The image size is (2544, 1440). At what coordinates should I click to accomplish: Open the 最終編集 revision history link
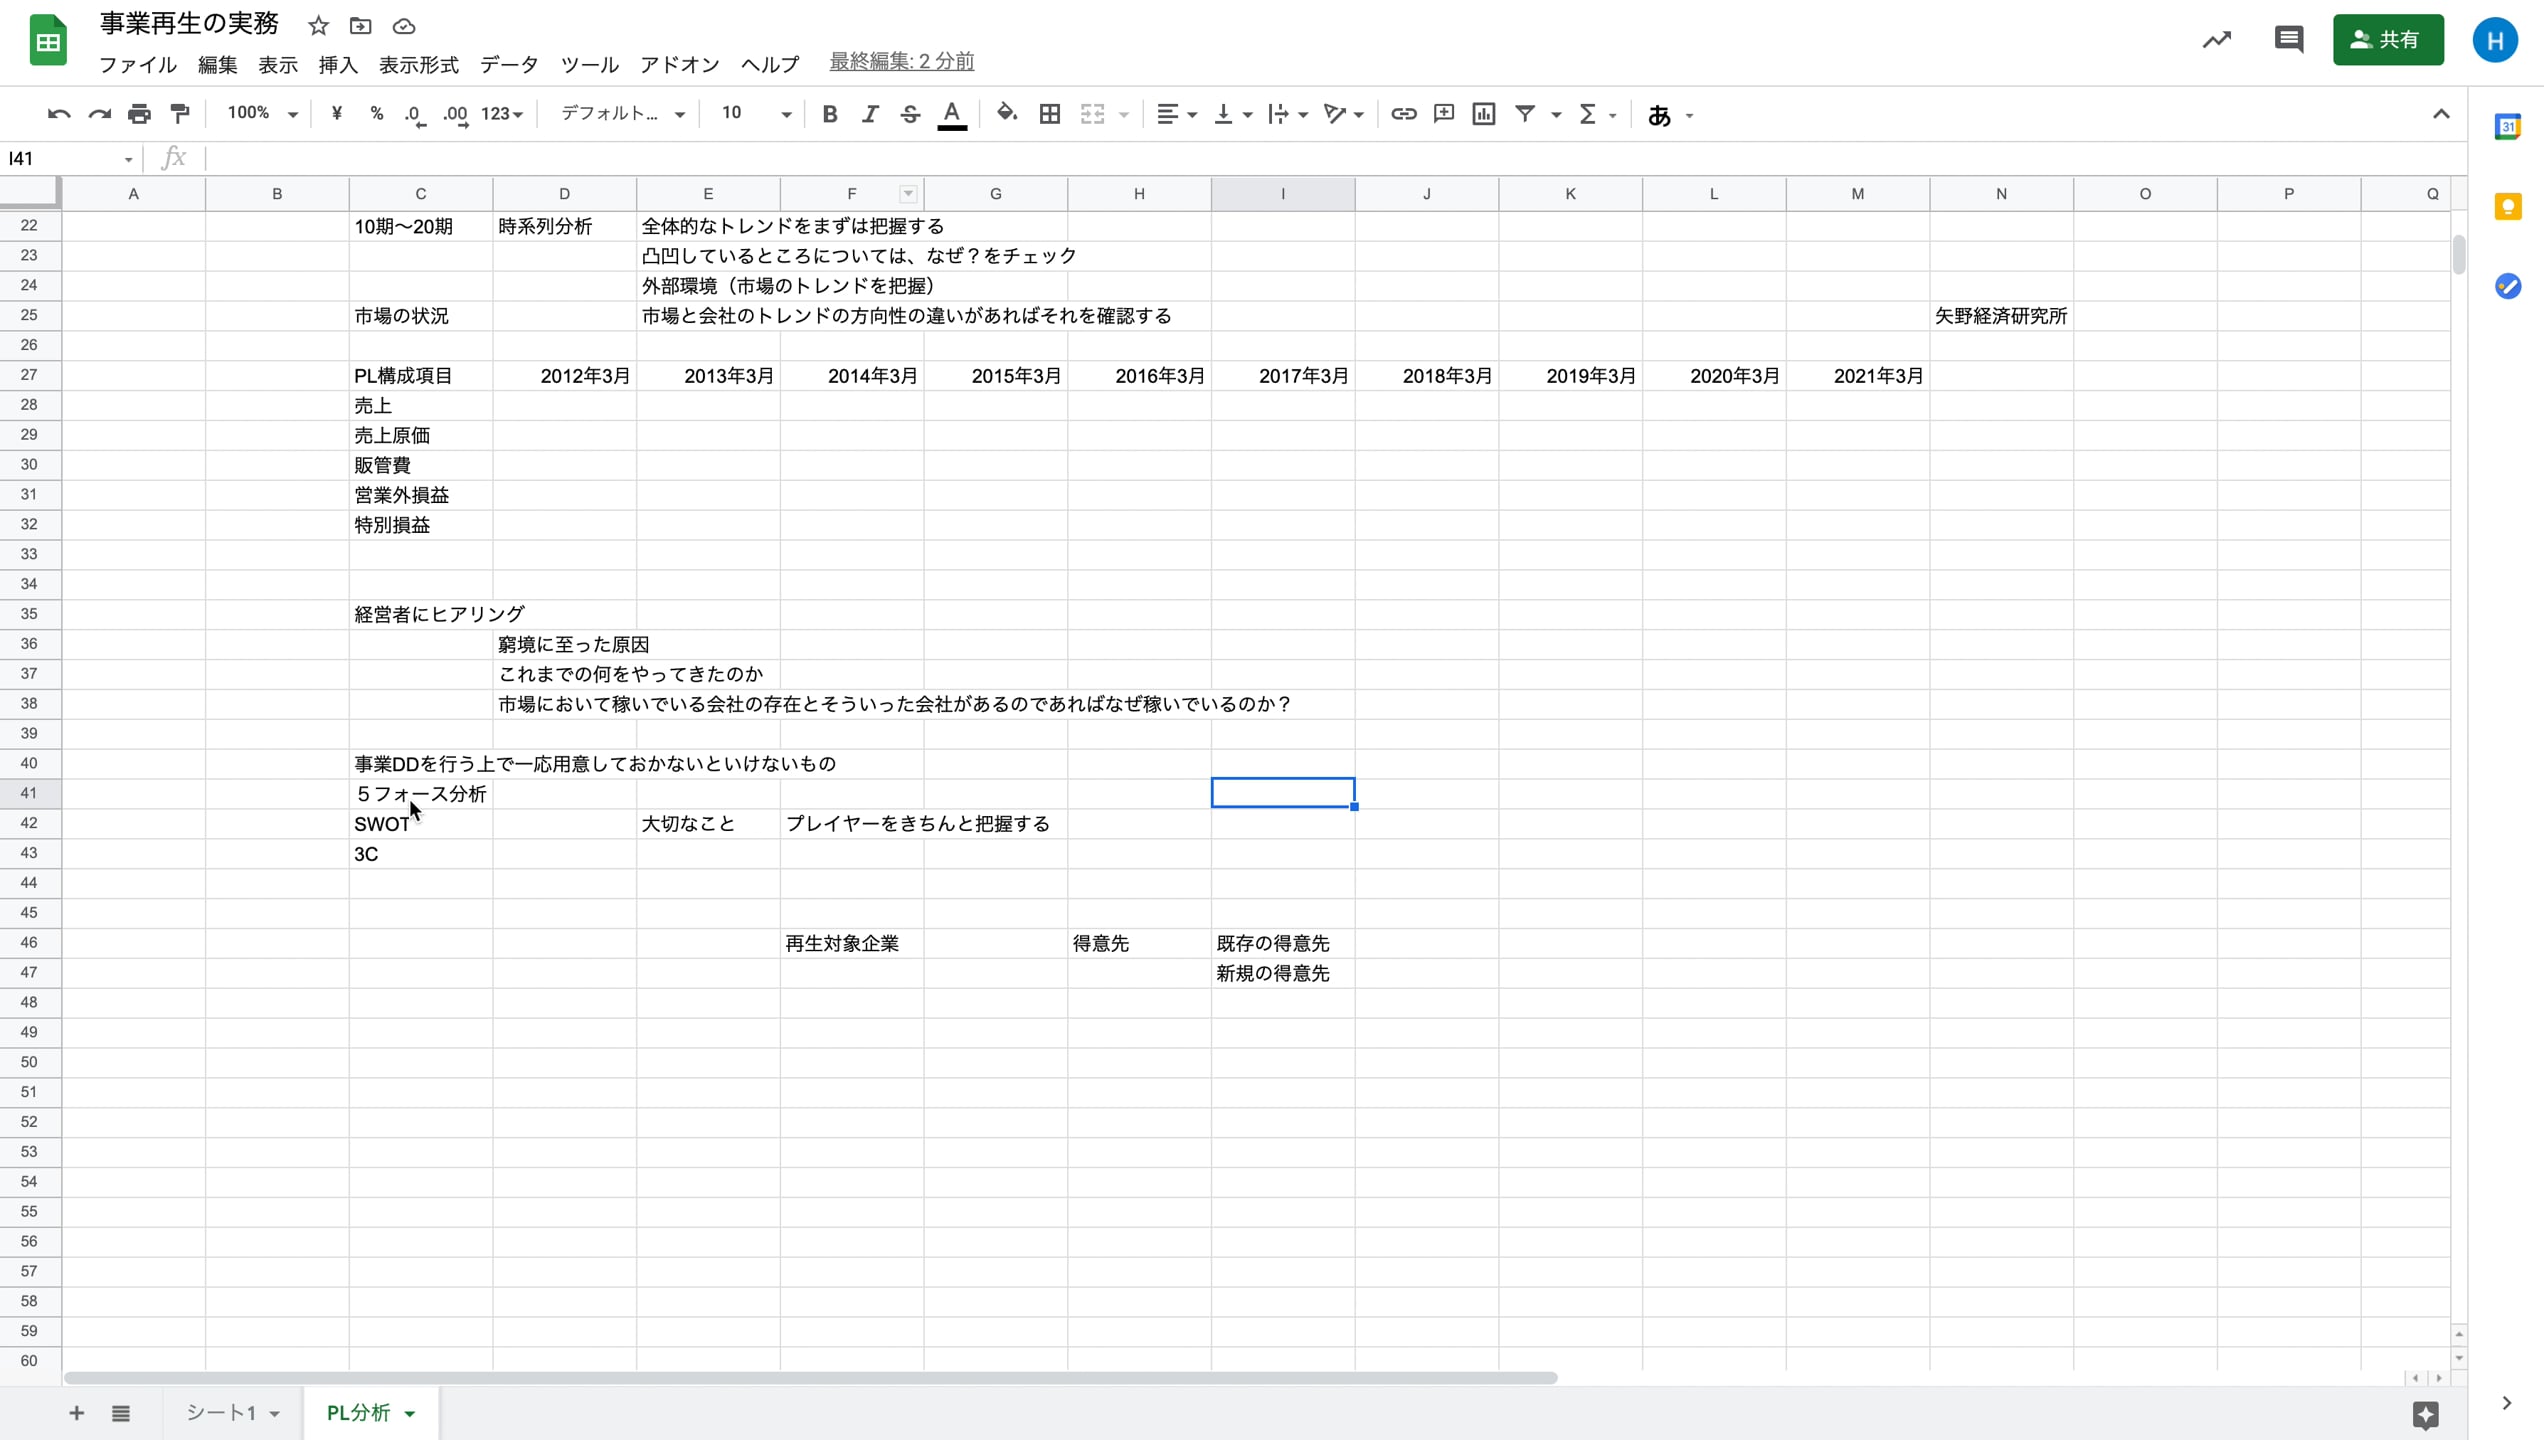[x=900, y=61]
